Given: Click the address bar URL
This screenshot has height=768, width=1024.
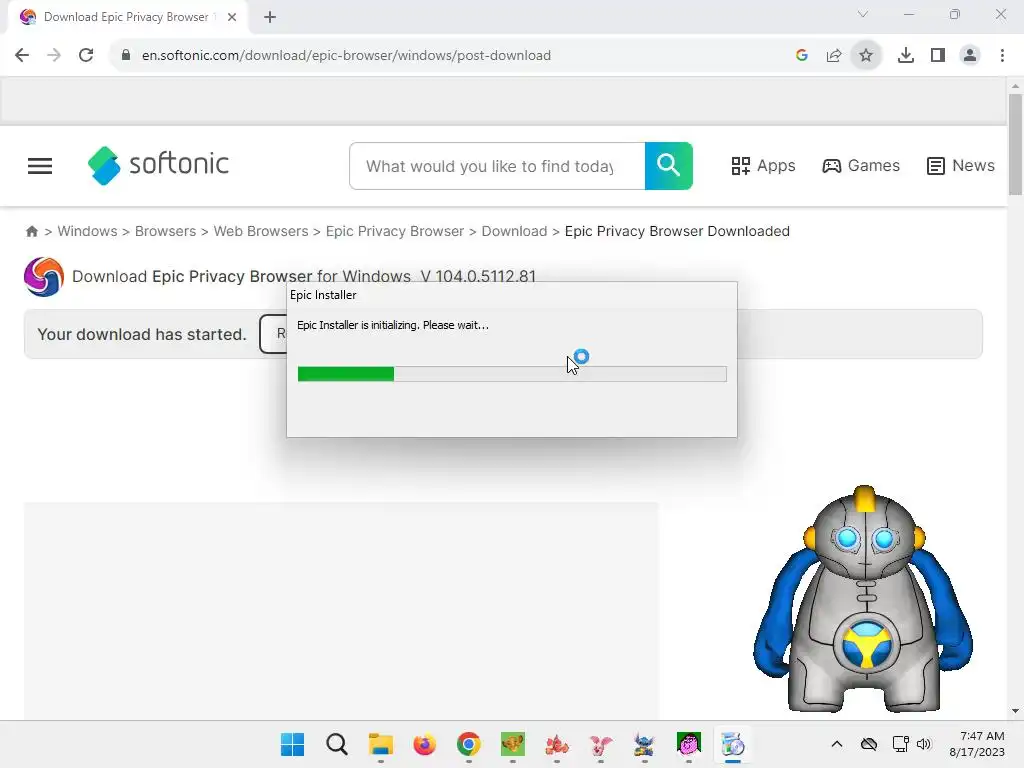Looking at the screenshot, I should (346, 56).
